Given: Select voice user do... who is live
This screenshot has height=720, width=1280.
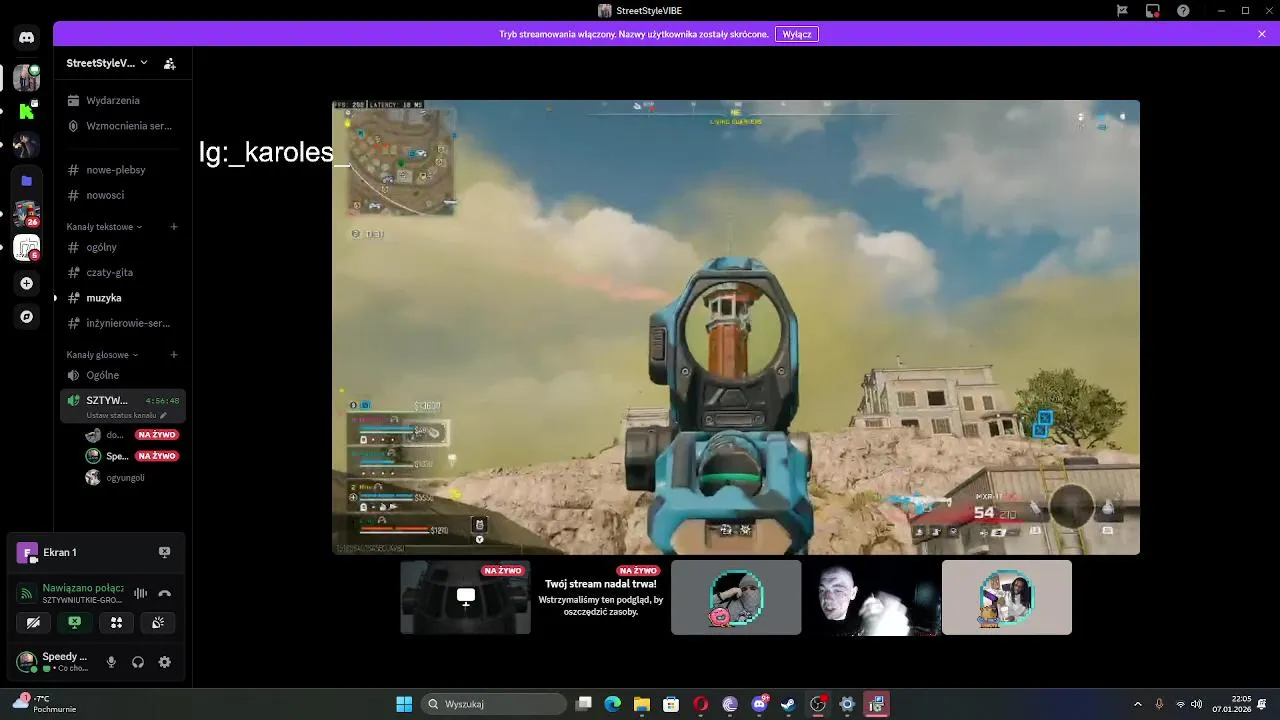Looking at the screenshot, I should coord(132,435).
